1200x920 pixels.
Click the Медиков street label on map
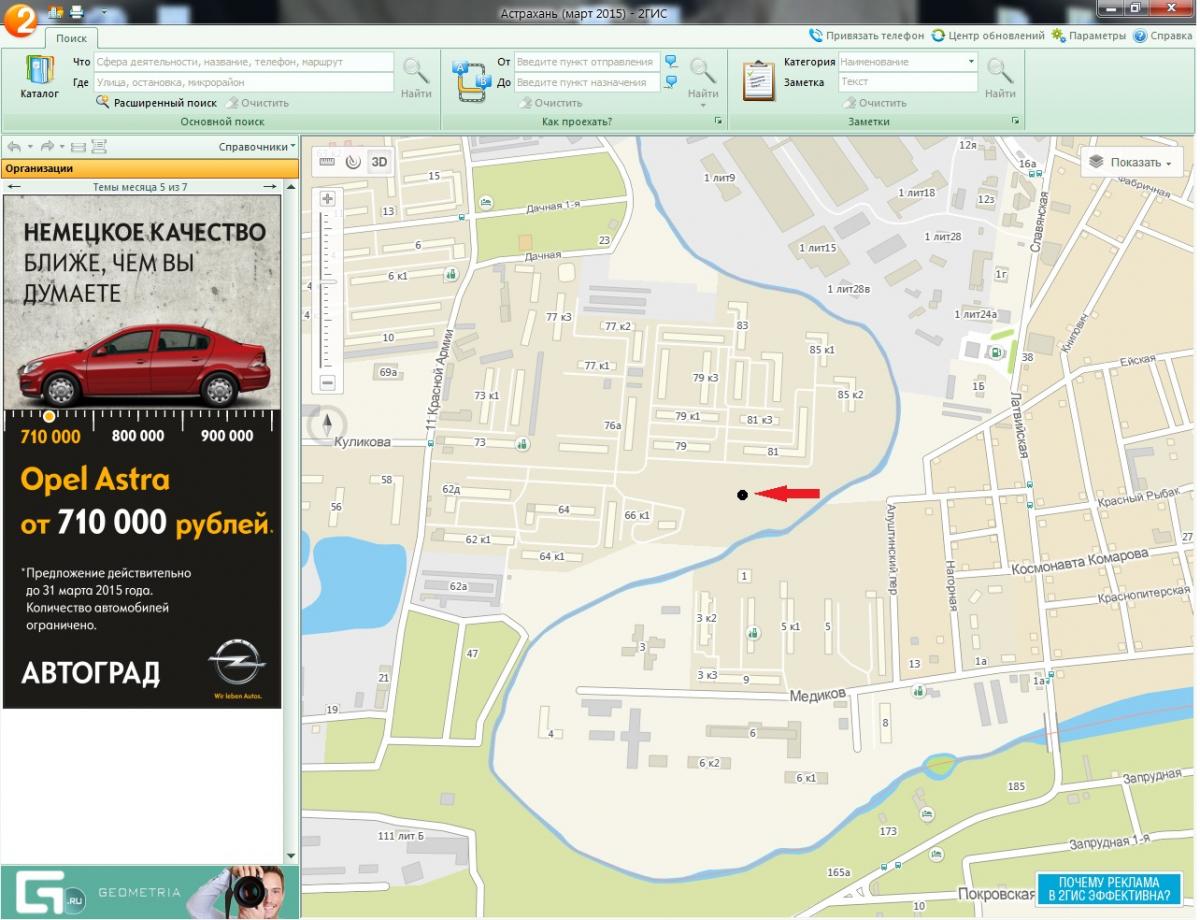[817, 695]
